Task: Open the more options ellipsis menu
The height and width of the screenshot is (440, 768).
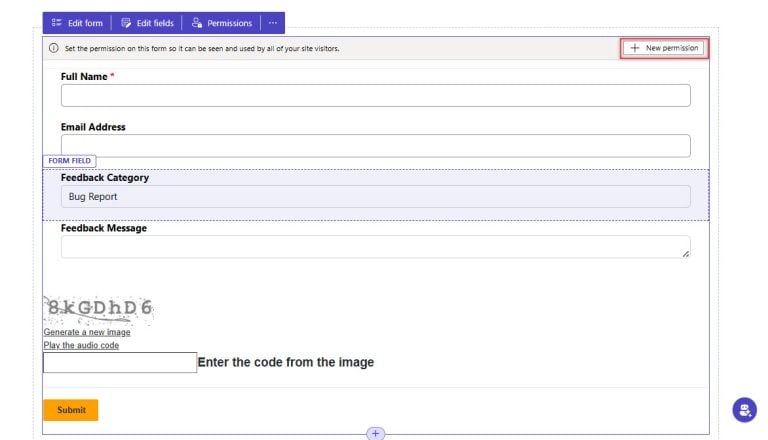Action: [272, 23]
